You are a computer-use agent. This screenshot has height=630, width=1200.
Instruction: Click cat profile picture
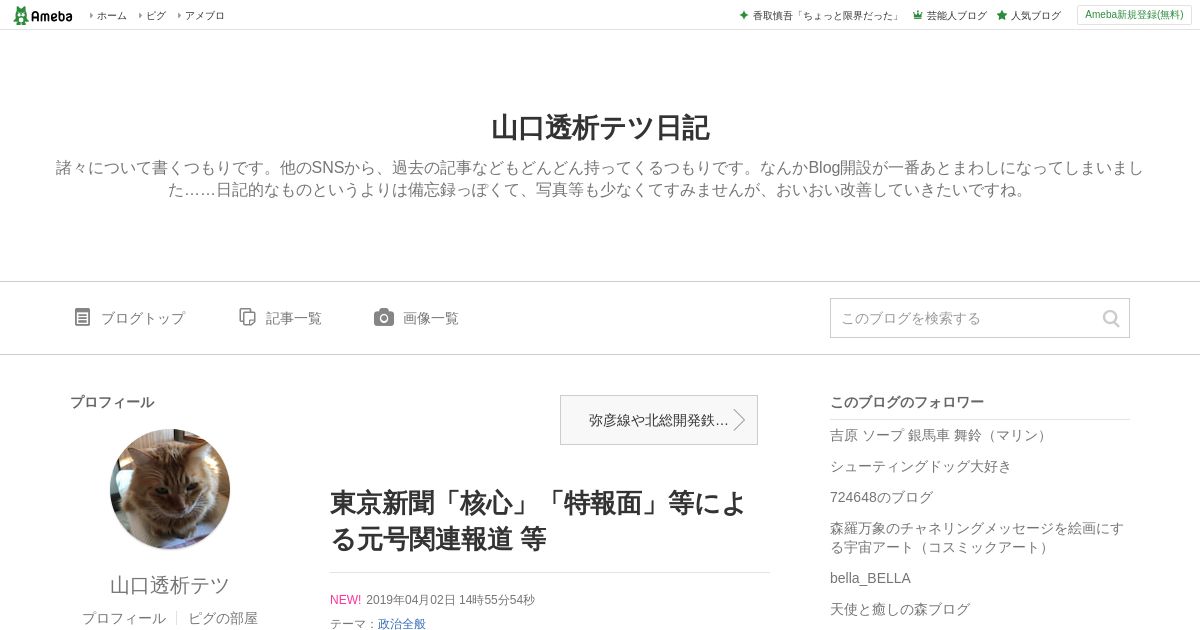pyautogui.click(x=170, y=489)
